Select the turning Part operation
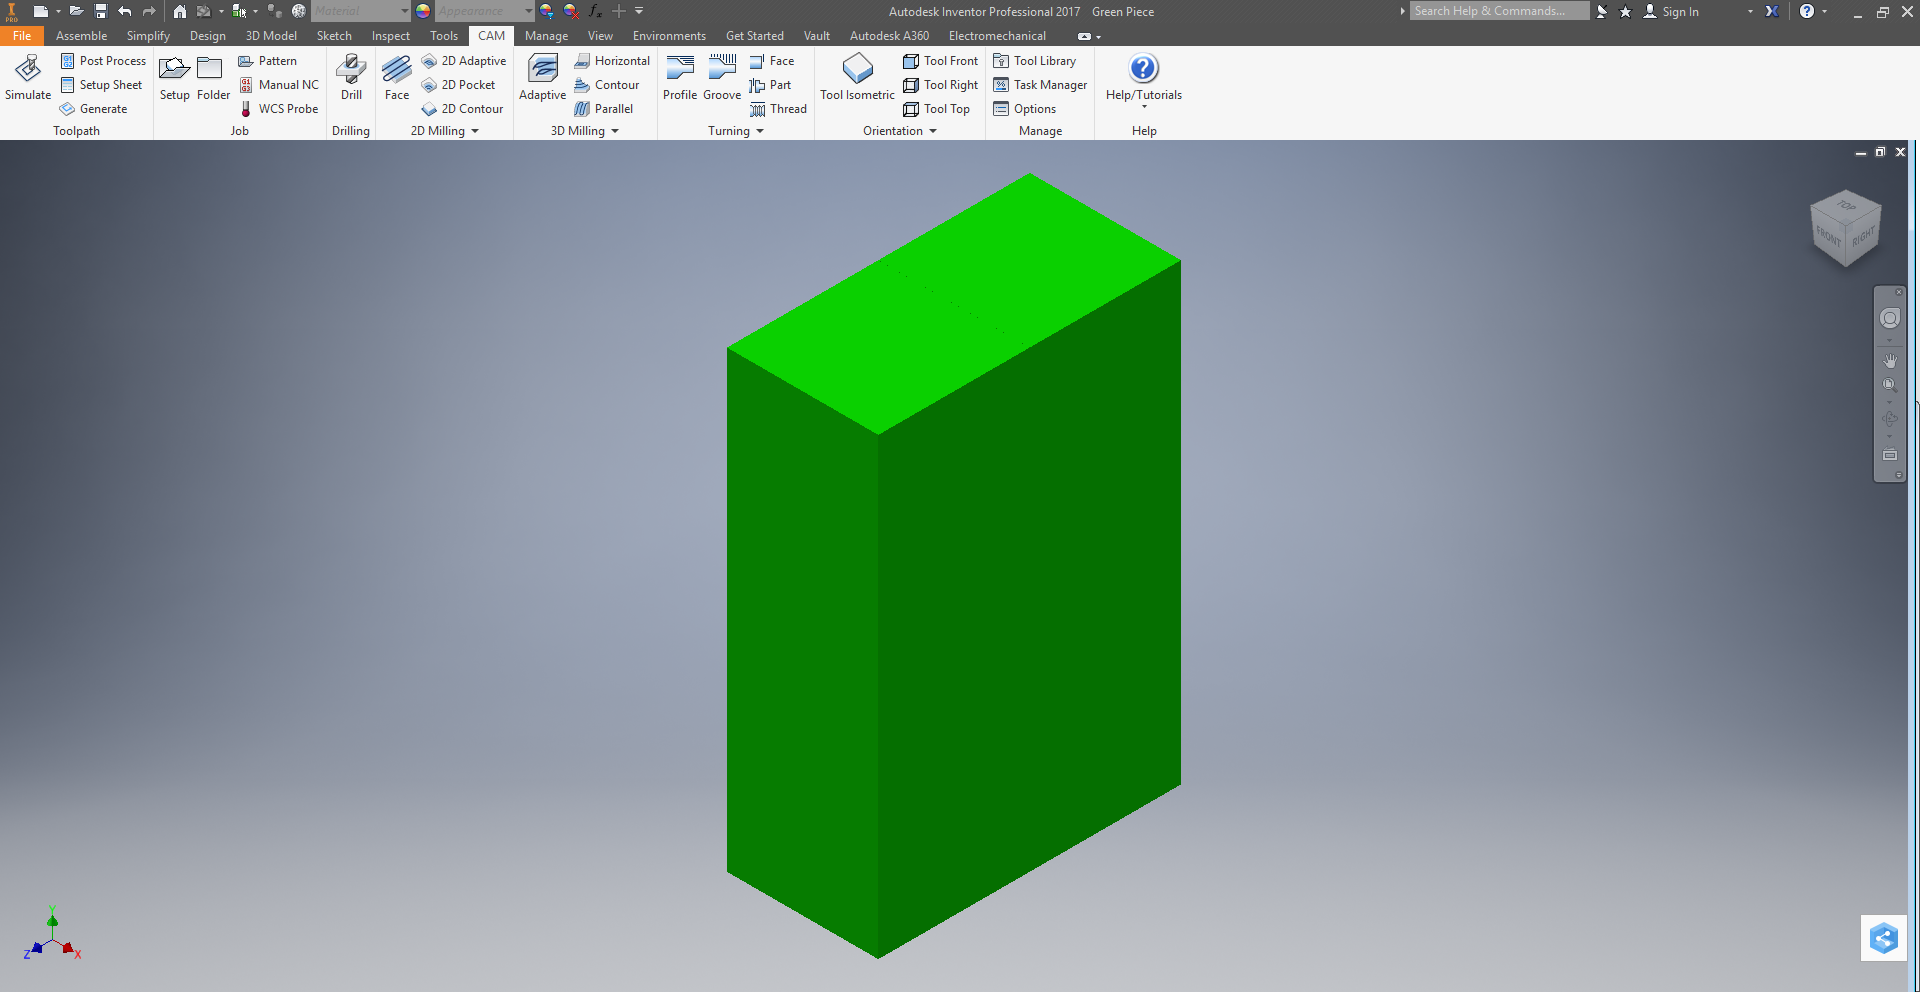The width and height of the screenshot is (1920, 992). [x=770, y=85]
